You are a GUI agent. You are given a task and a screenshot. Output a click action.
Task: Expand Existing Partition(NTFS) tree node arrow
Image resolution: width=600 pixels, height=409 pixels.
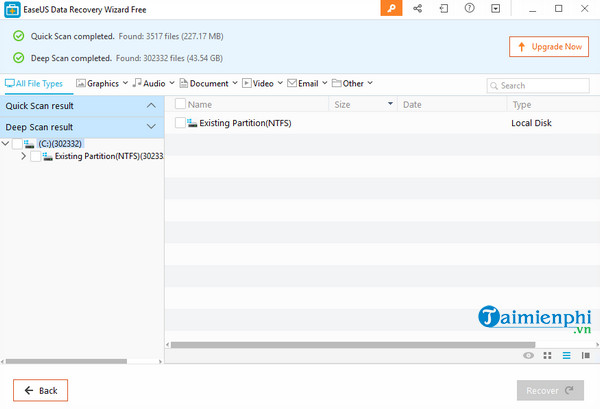click(x=24, y=156)
